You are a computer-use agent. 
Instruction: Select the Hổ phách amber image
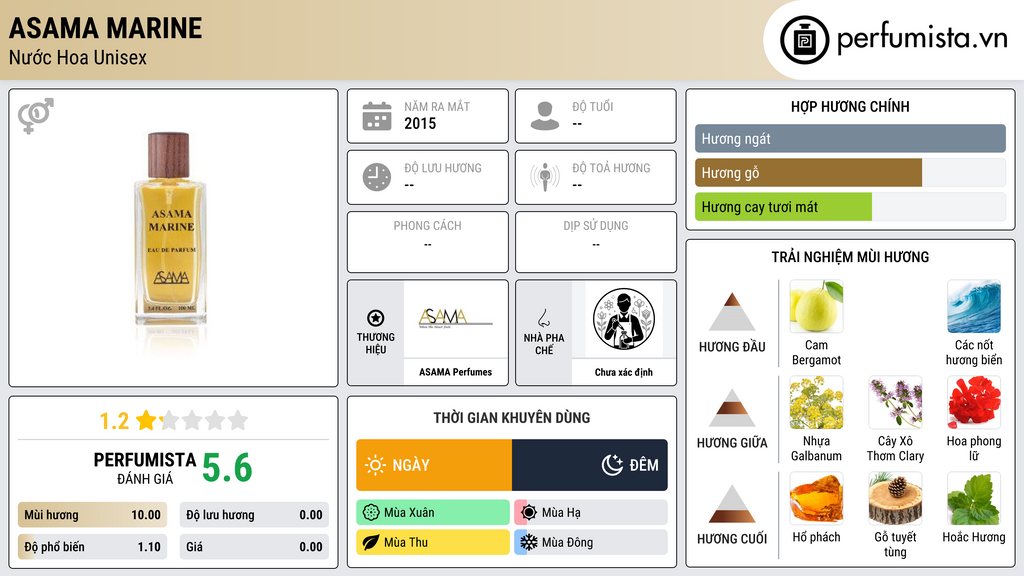pyautogui.click(x=816, y=498)
